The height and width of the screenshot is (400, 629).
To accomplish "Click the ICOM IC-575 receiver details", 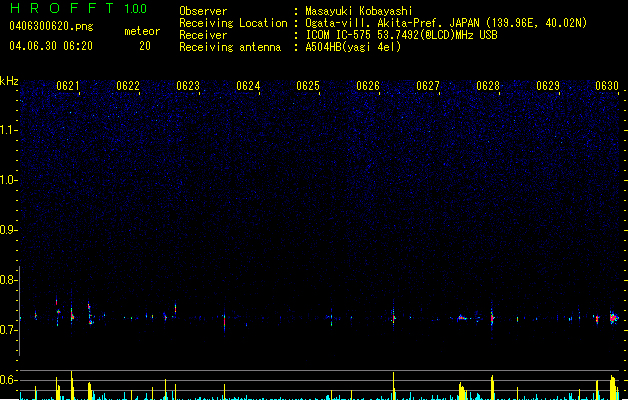I will [401, 35].
